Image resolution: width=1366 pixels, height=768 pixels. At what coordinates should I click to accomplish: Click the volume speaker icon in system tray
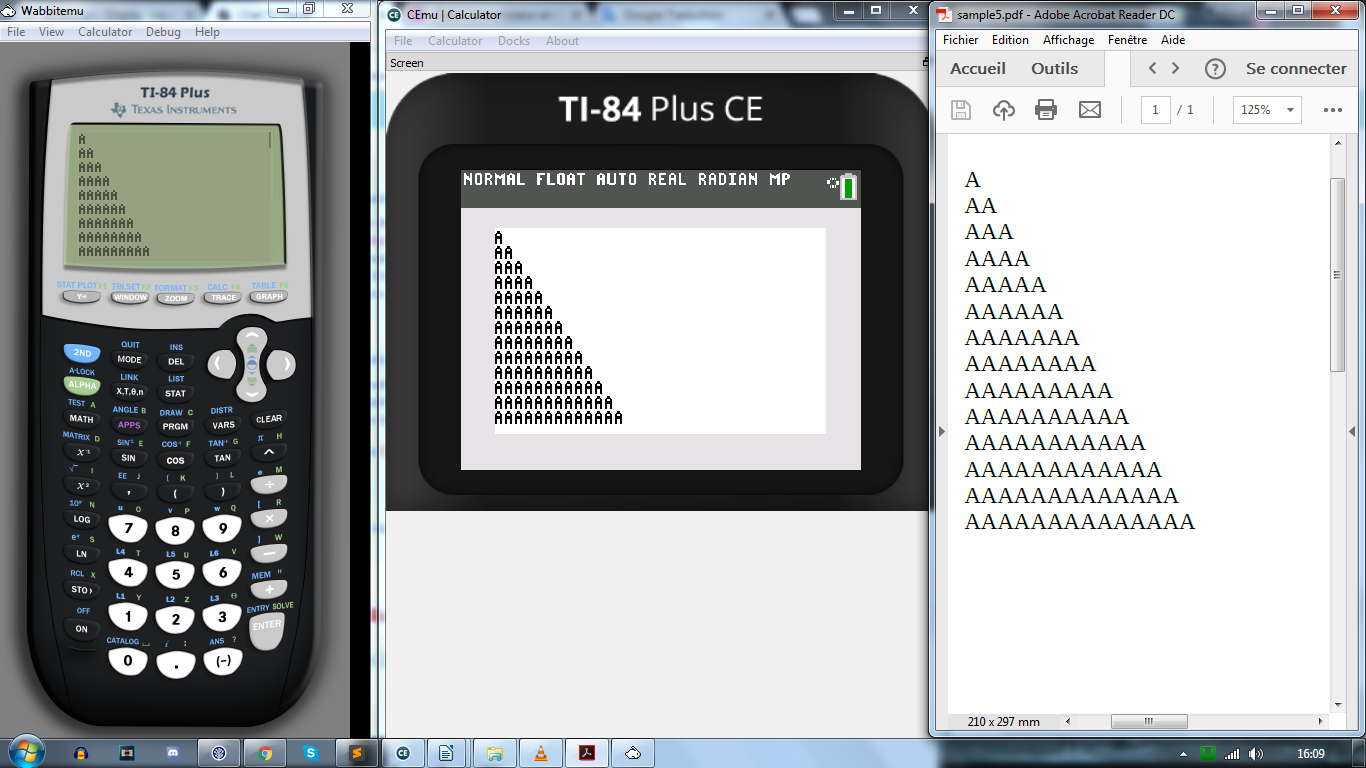1256,753
